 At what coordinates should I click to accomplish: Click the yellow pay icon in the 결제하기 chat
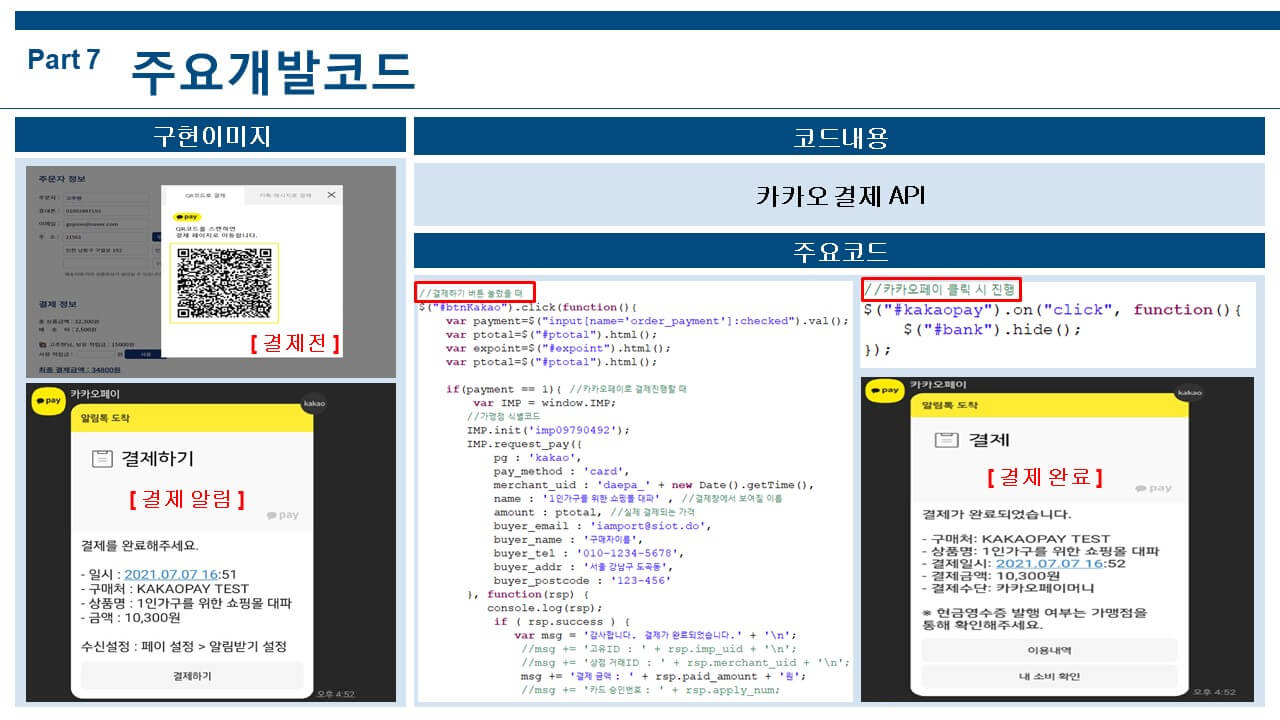(x=47, y=402)
